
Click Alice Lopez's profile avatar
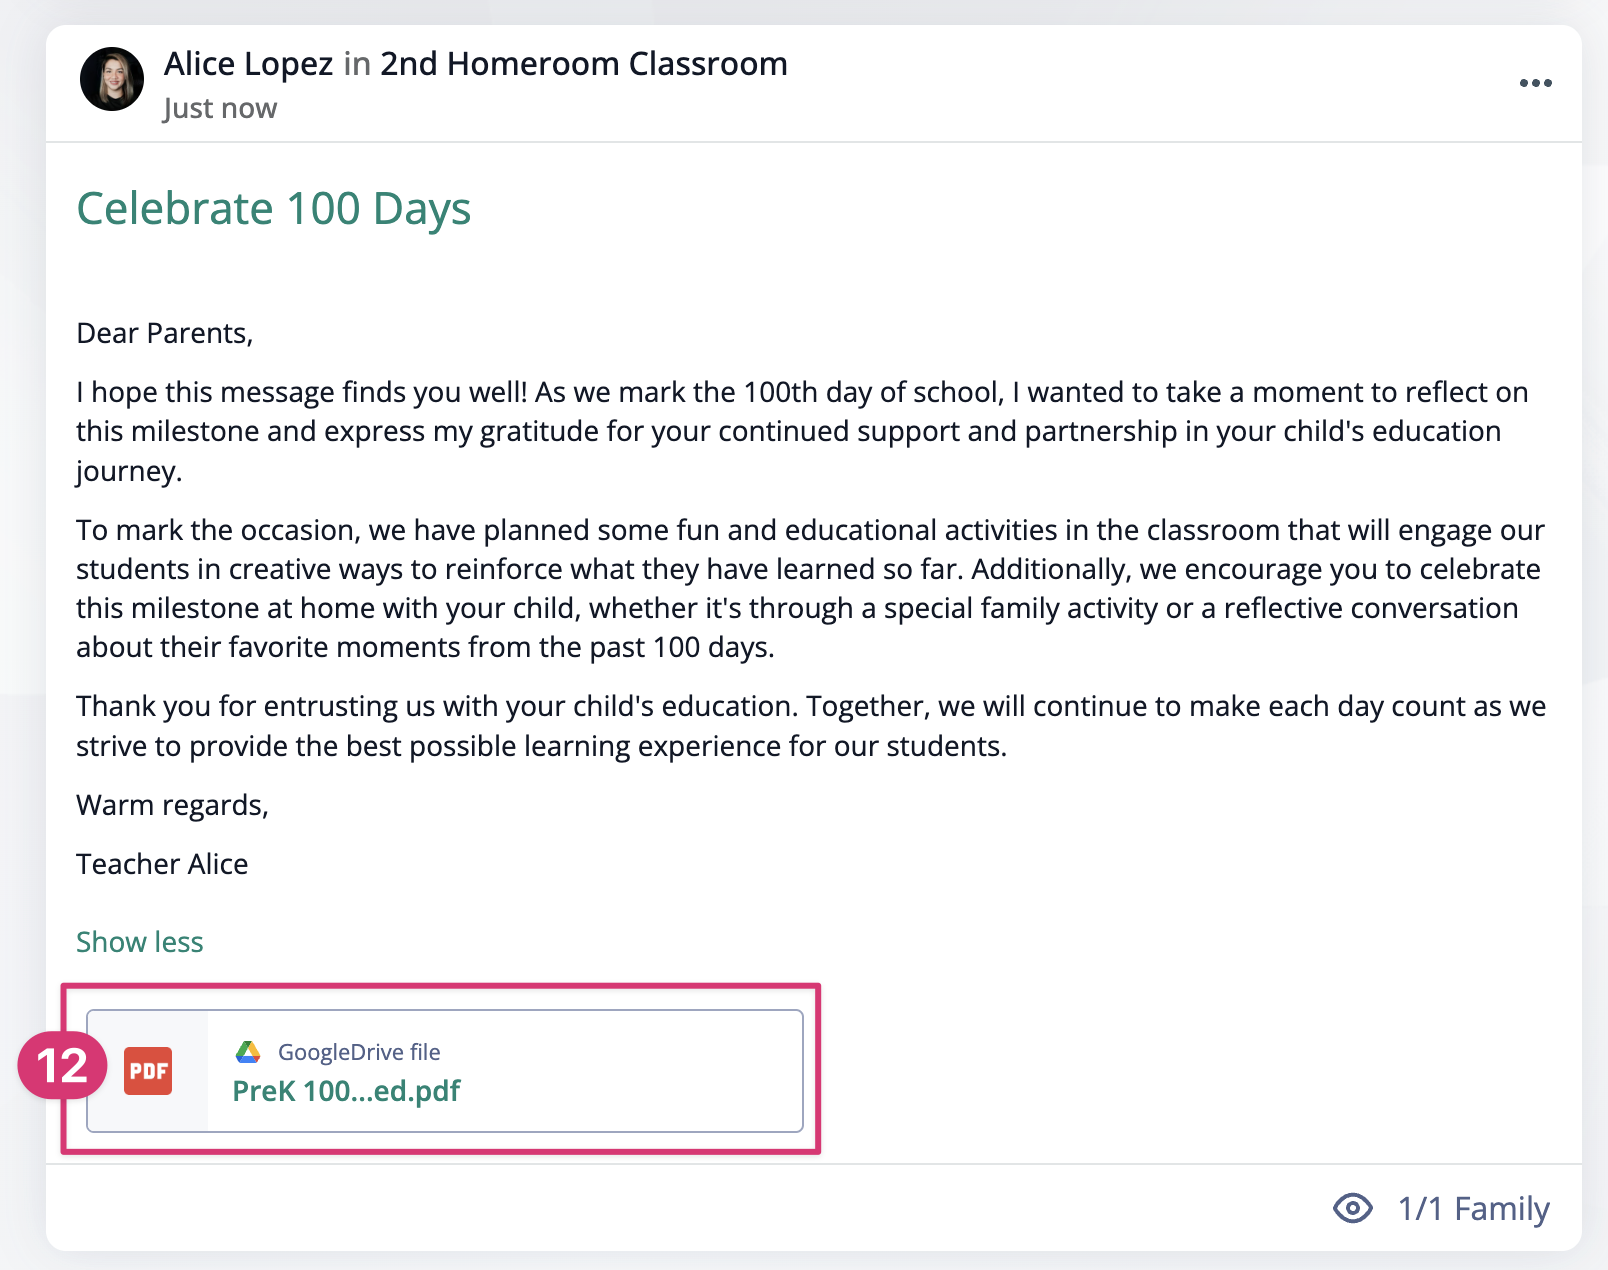(112, 79)
